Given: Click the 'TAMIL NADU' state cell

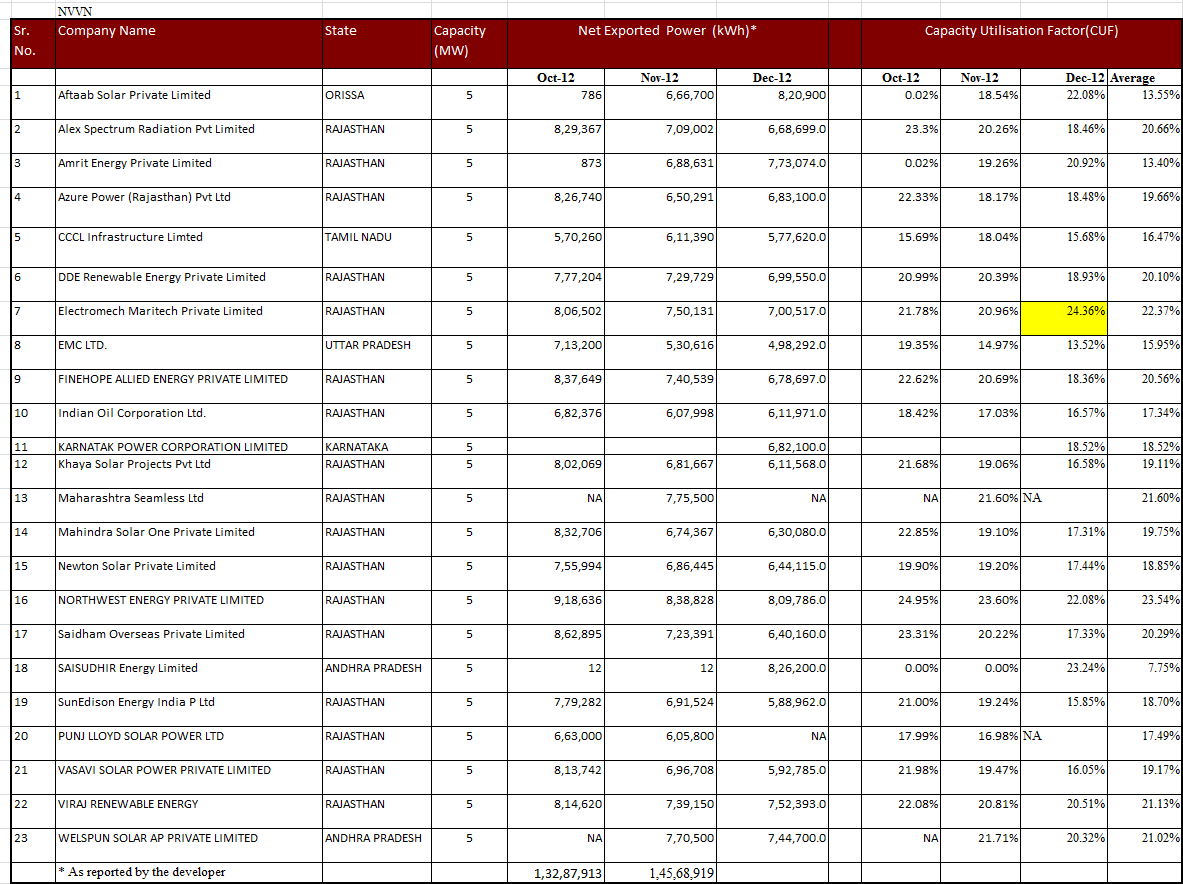Looking at the screenshot, I should pyautogui.click(x=376, y=247).
